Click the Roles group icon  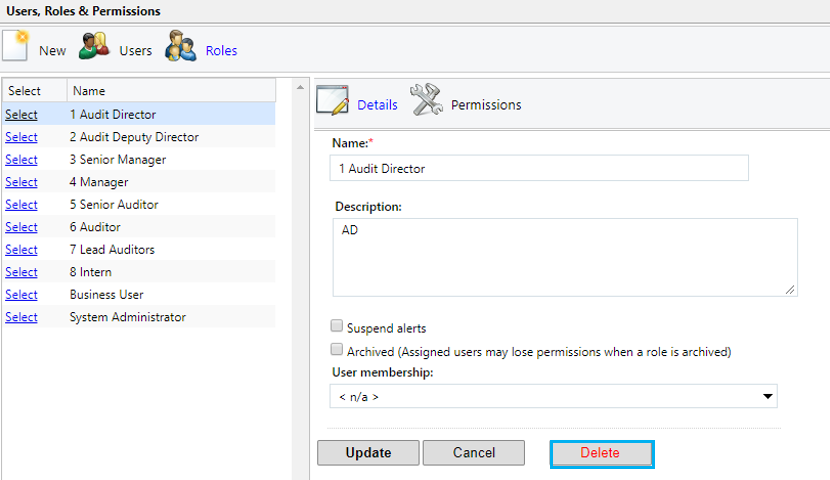tap(180, 49)
